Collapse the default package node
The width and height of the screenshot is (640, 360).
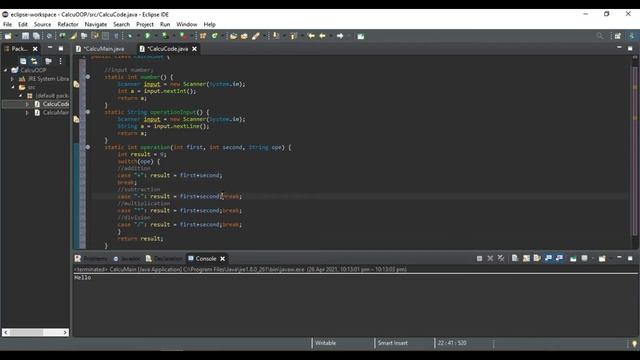[20, 96]
